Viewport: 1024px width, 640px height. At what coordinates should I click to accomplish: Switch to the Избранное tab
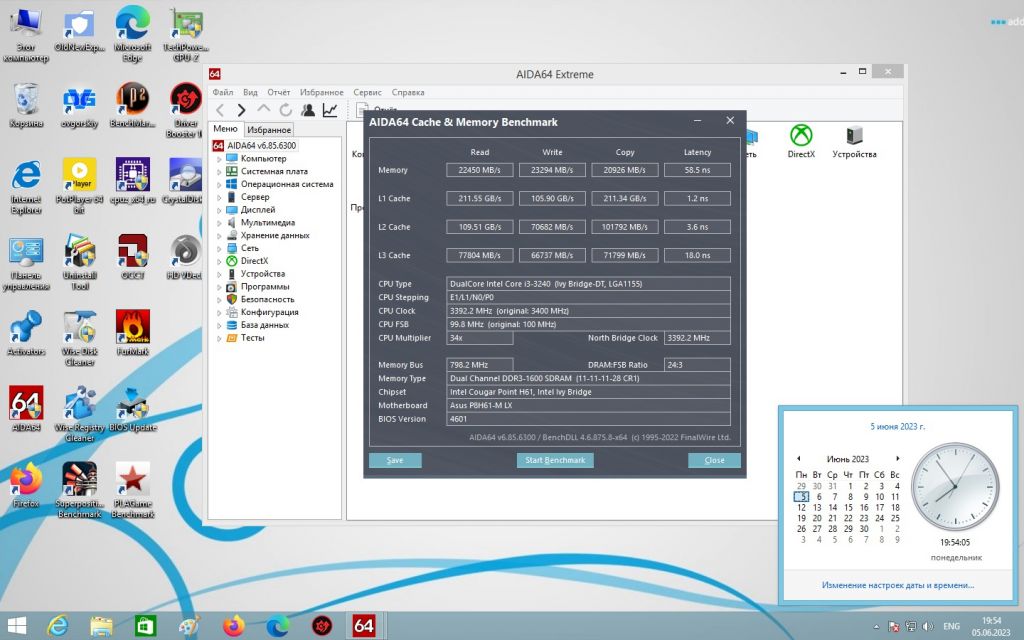pos(269,130)
